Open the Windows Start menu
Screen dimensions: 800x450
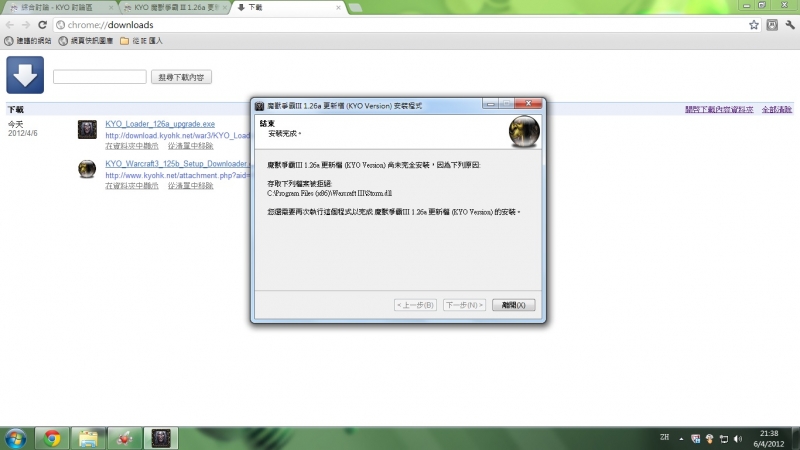coord(15,438)
